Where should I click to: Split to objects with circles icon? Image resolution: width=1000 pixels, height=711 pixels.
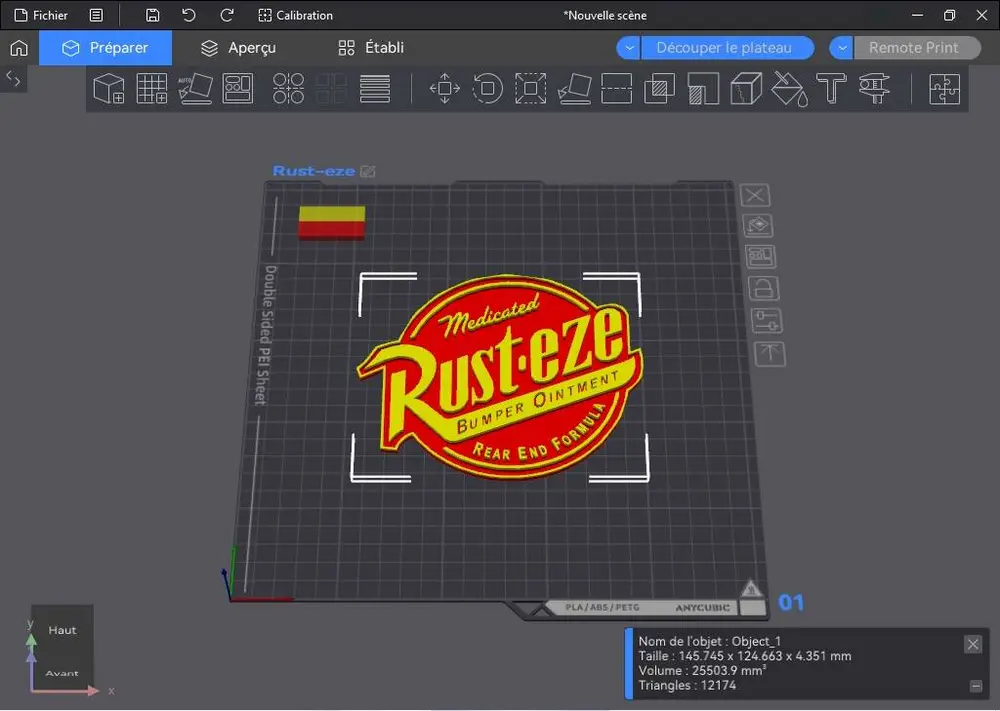click(x=288, y=88)
